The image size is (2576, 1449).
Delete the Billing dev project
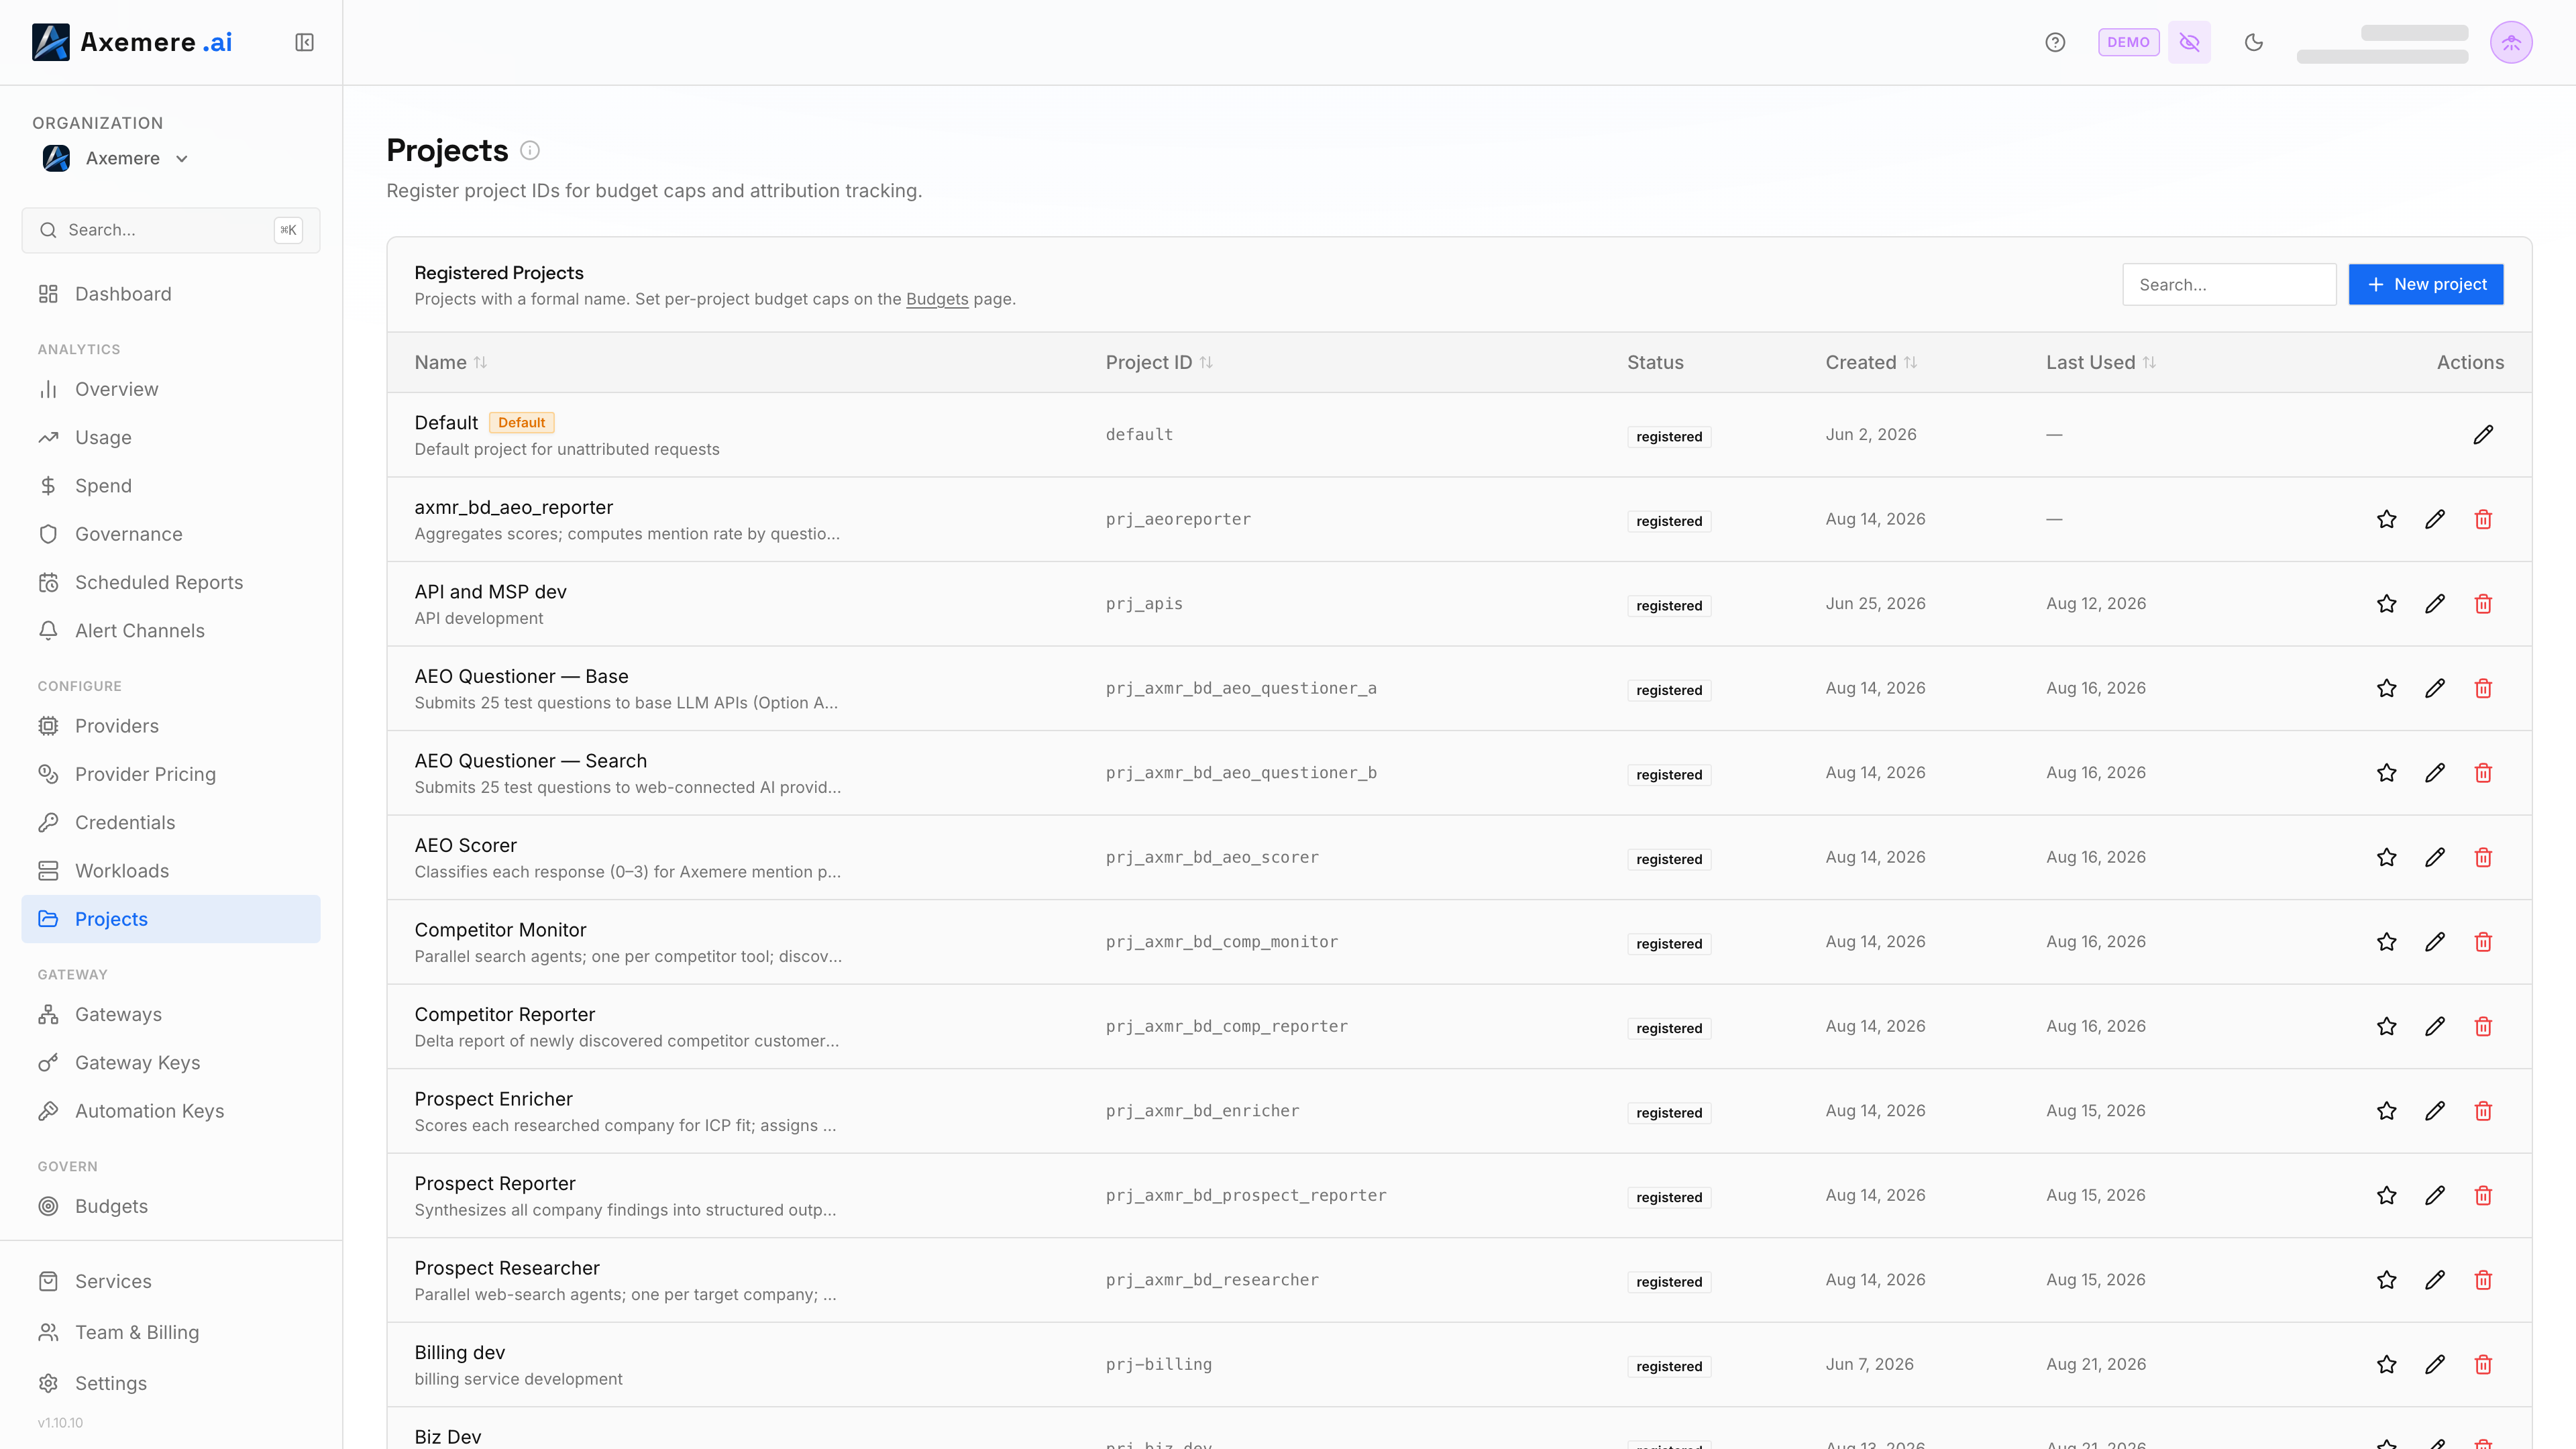(2483, 1364)
